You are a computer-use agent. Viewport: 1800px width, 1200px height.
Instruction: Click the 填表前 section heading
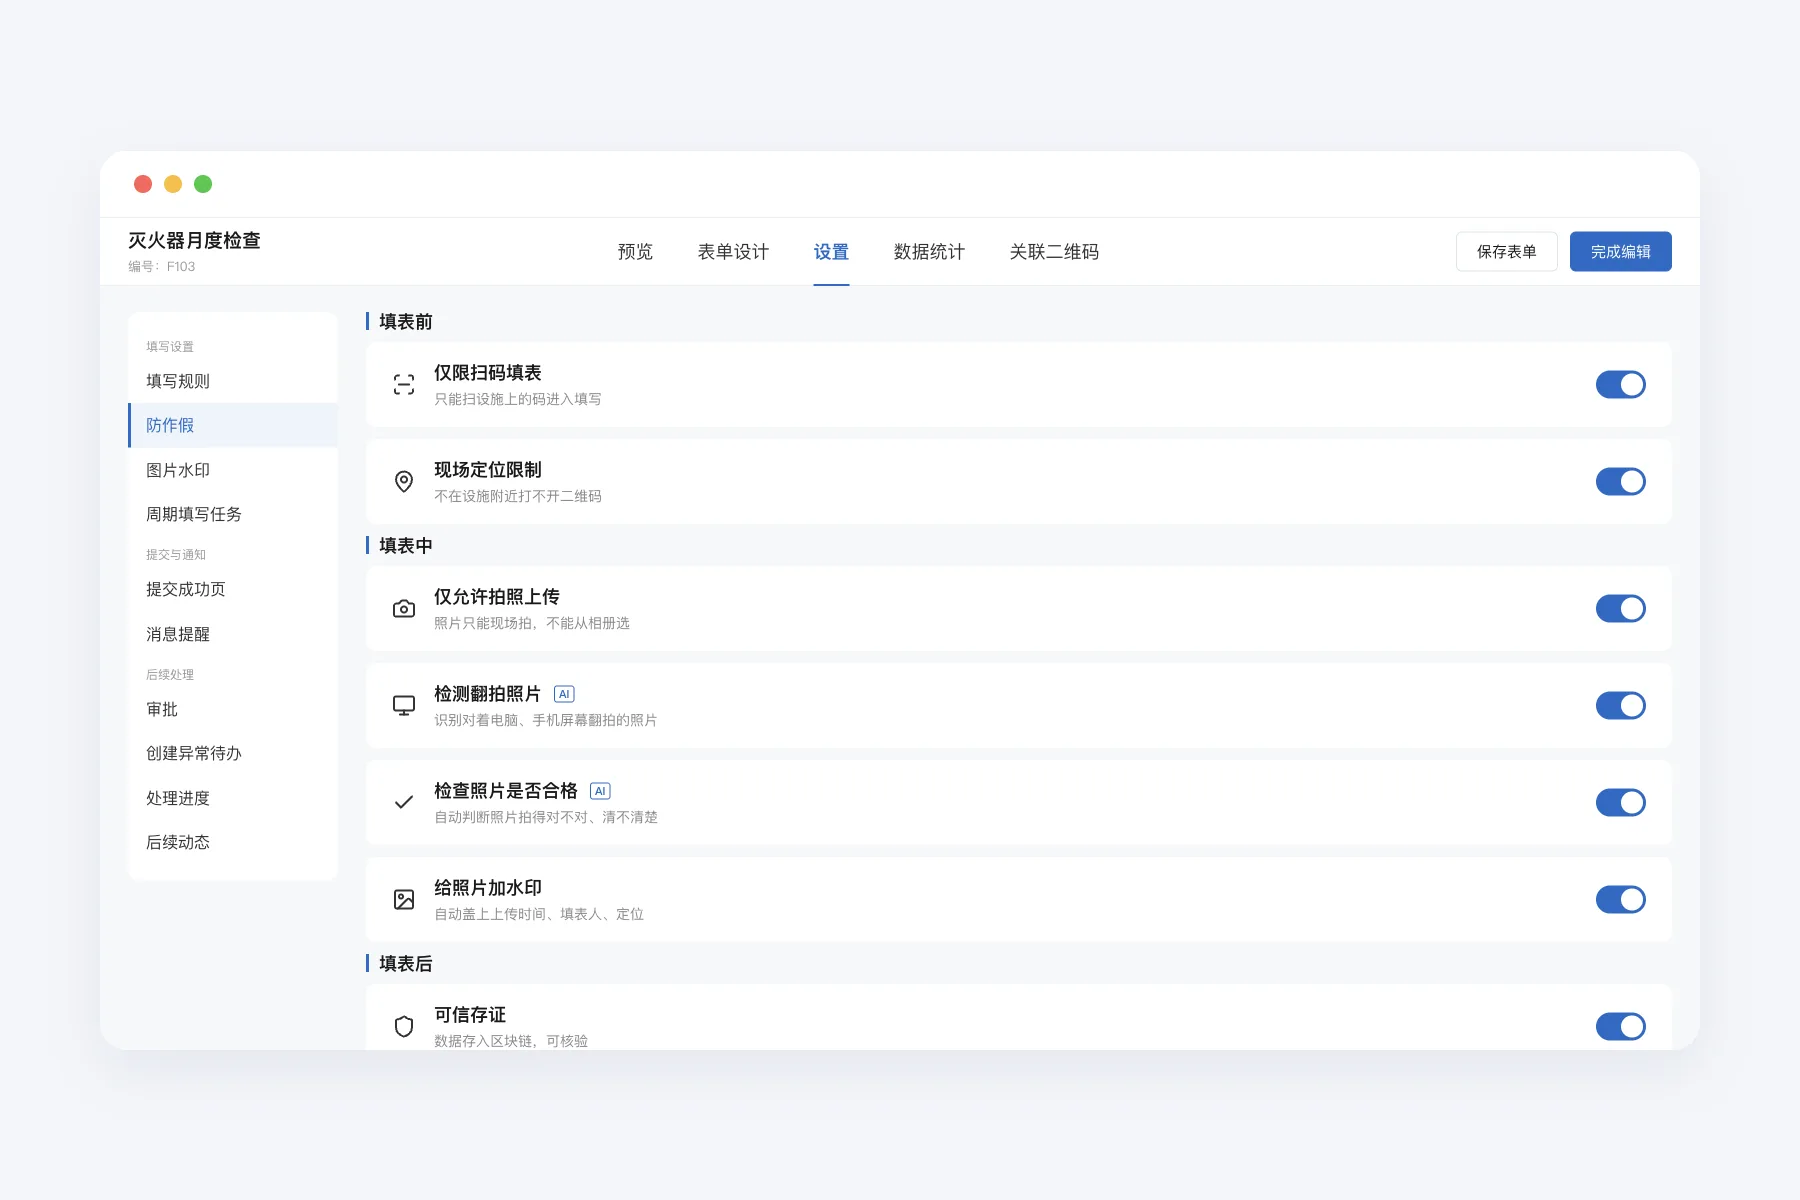click(405, 322)
